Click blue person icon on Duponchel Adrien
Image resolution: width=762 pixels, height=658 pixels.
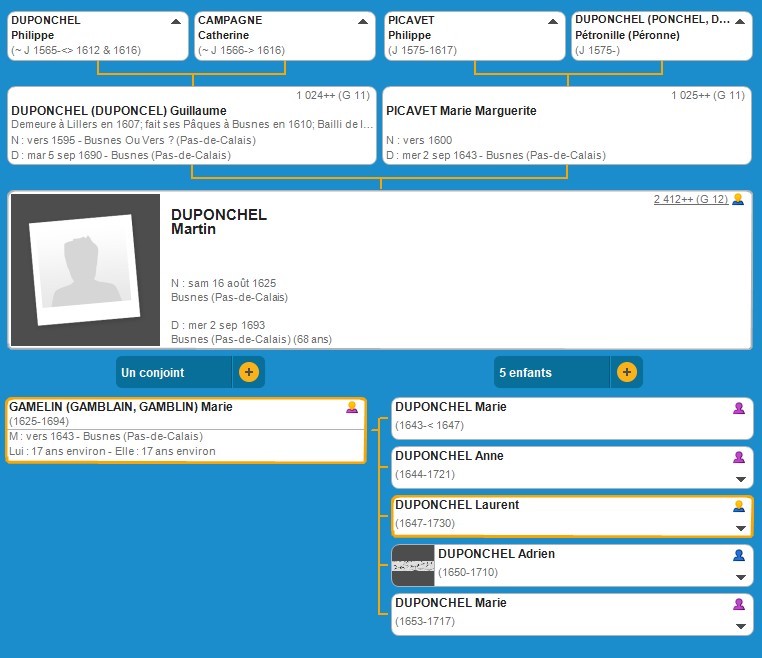(x=739, y=555)
